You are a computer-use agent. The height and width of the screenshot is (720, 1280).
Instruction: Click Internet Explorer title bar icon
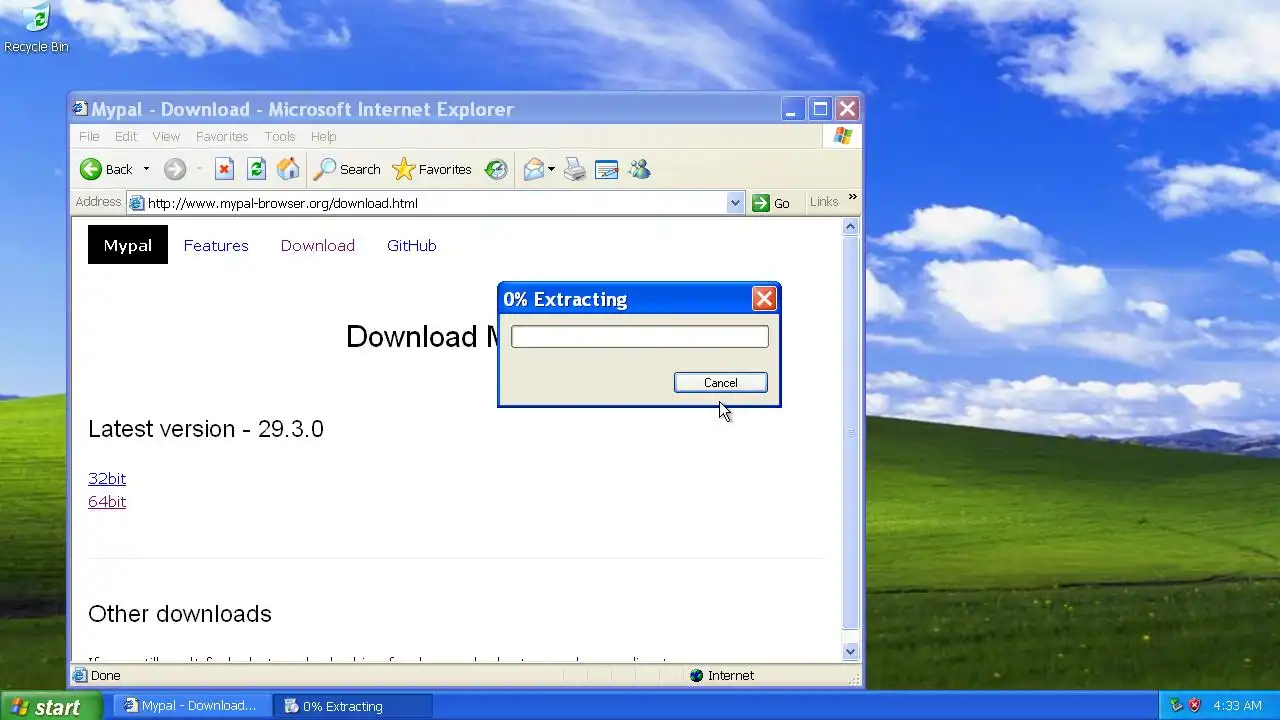click(80, 109)
